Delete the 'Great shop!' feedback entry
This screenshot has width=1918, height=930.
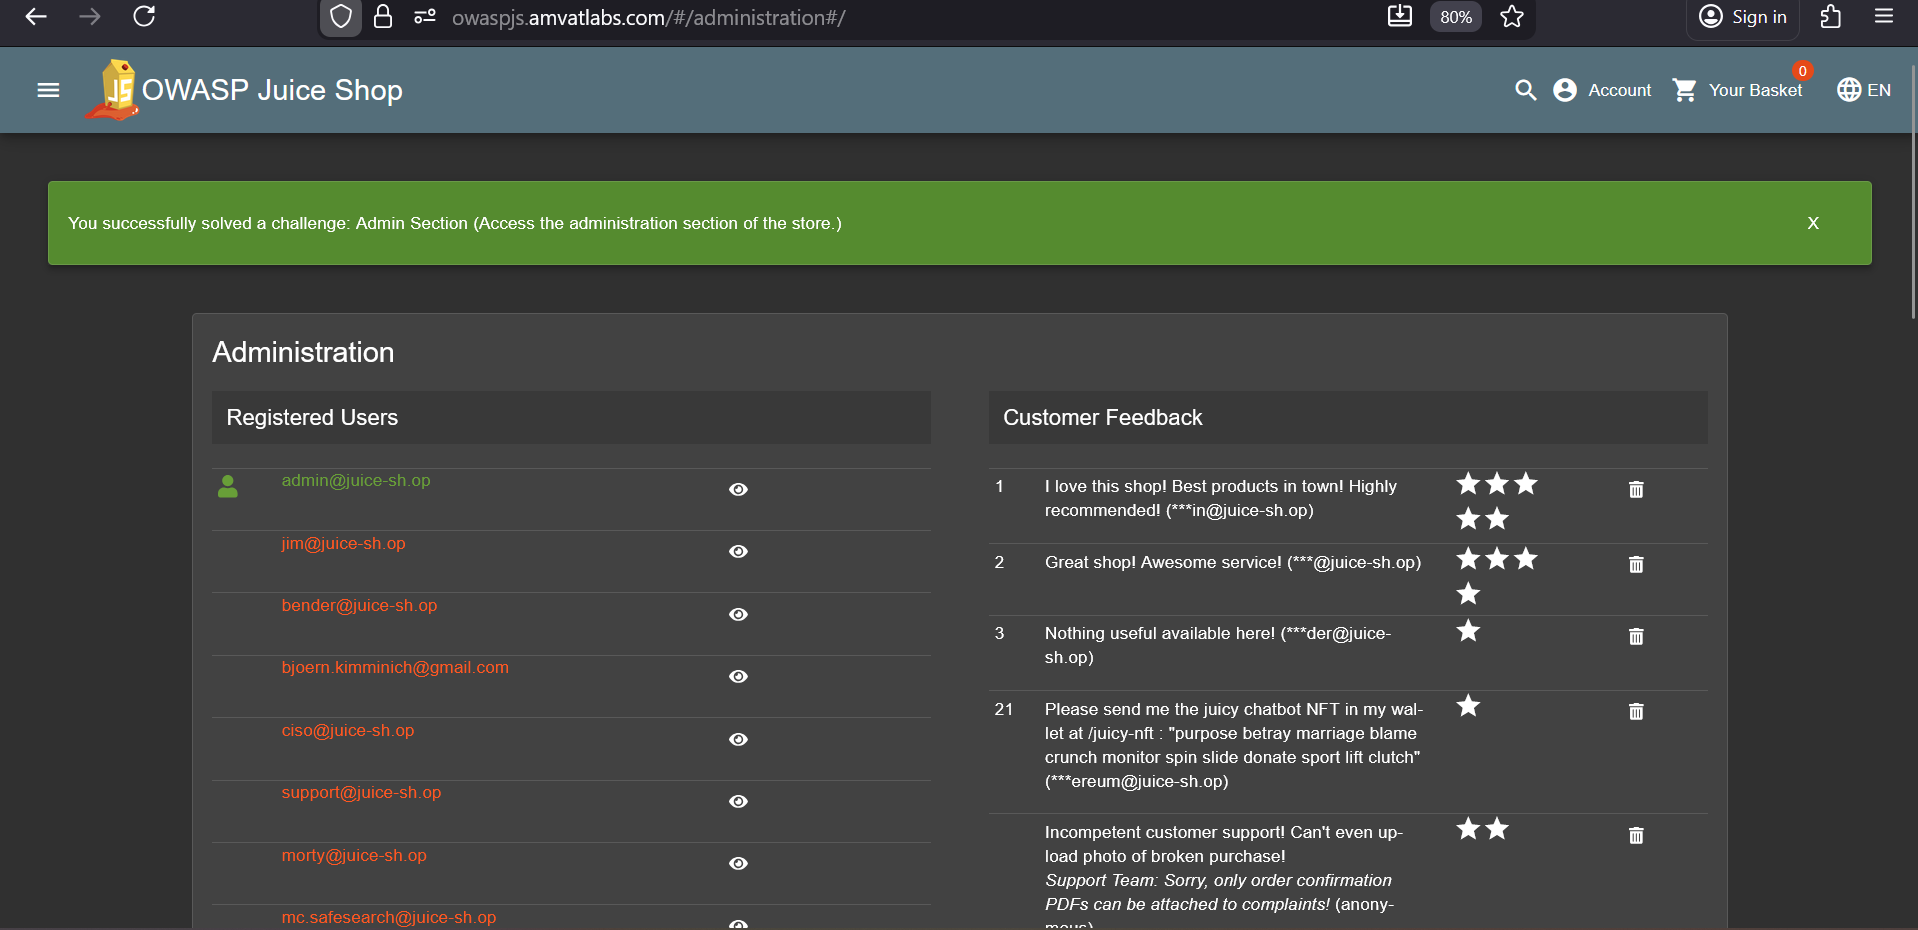point(1636,564)
